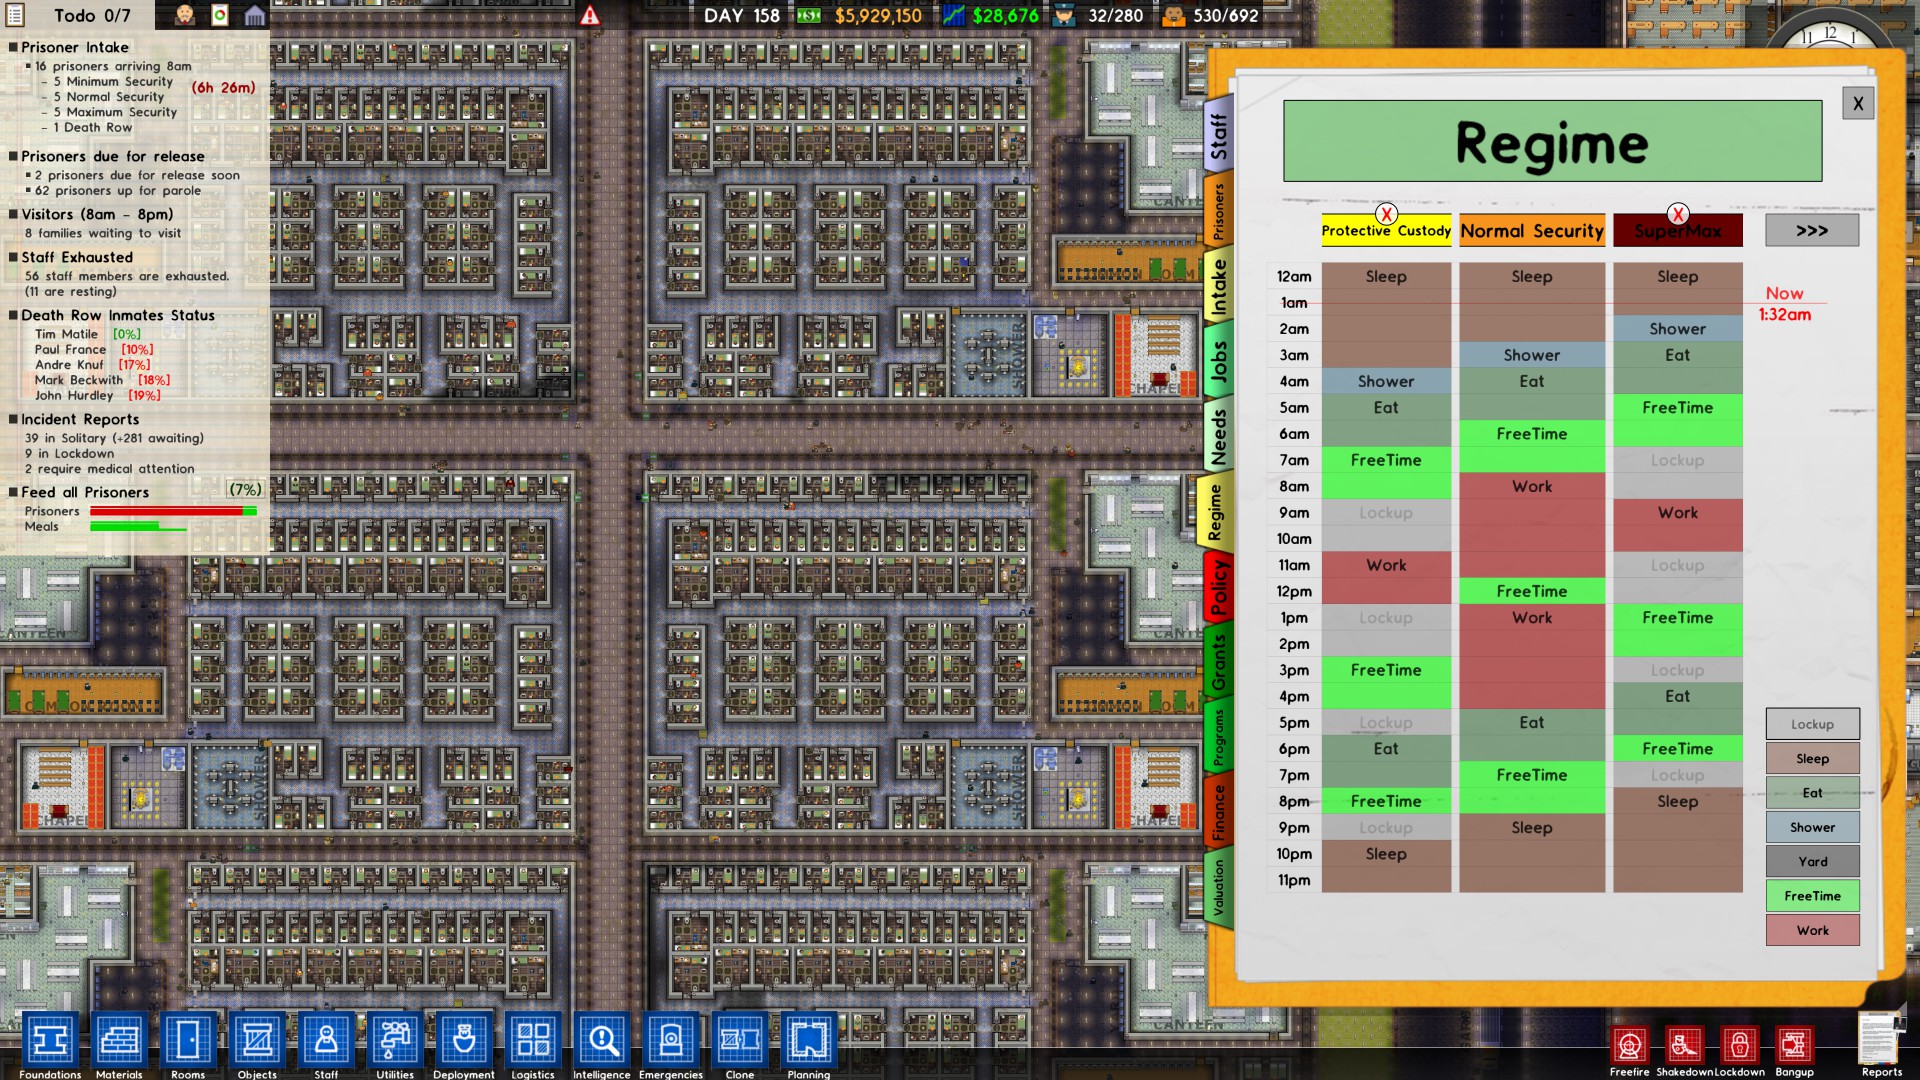Switch to the Policy report tab
The height and width of the screenshot is (1080, 1920).
(1218, 588)
